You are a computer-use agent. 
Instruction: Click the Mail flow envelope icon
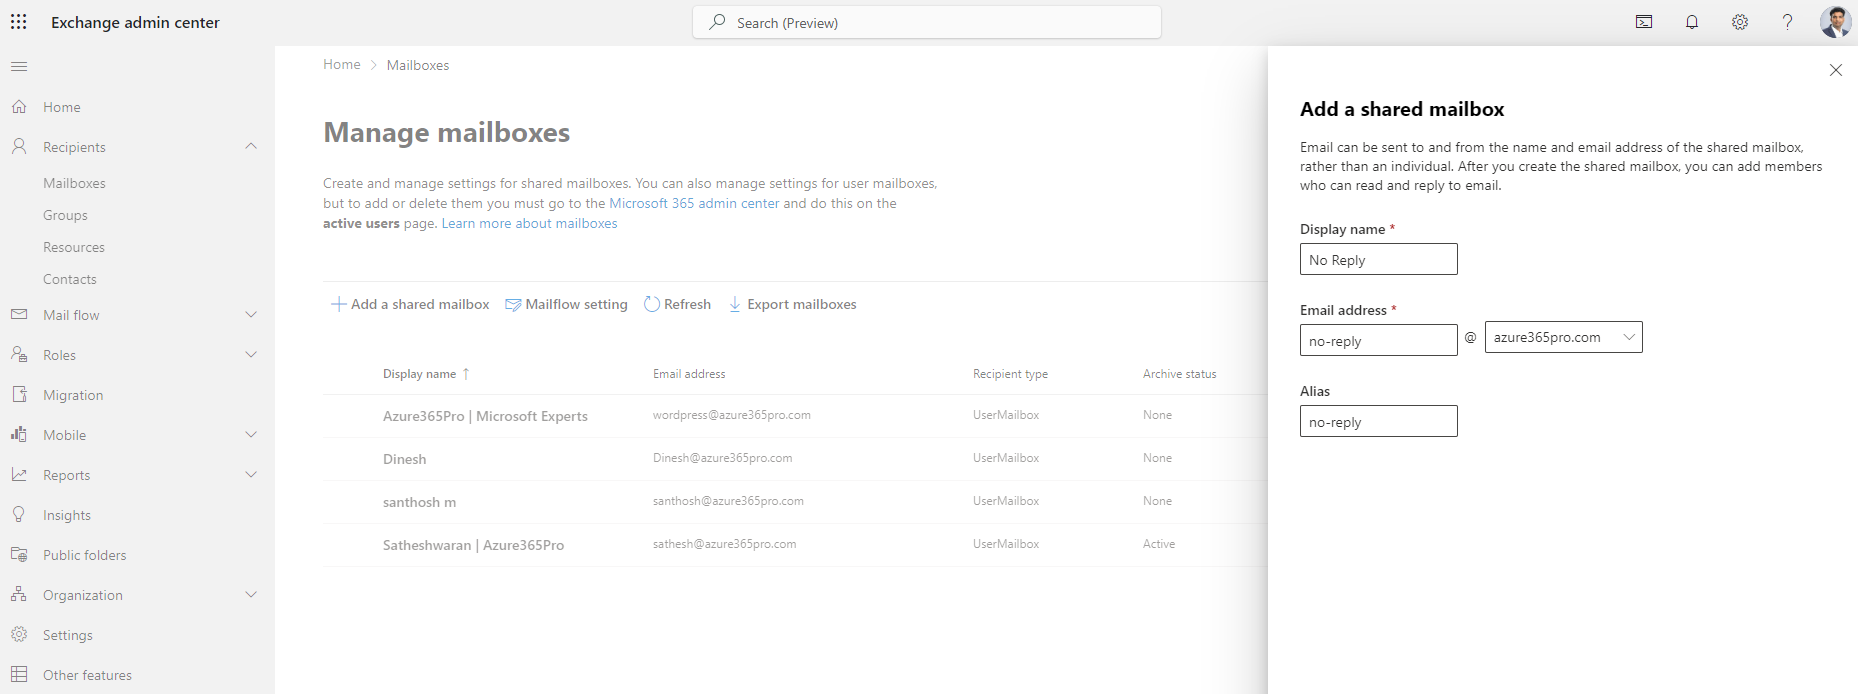coord(19,315)
